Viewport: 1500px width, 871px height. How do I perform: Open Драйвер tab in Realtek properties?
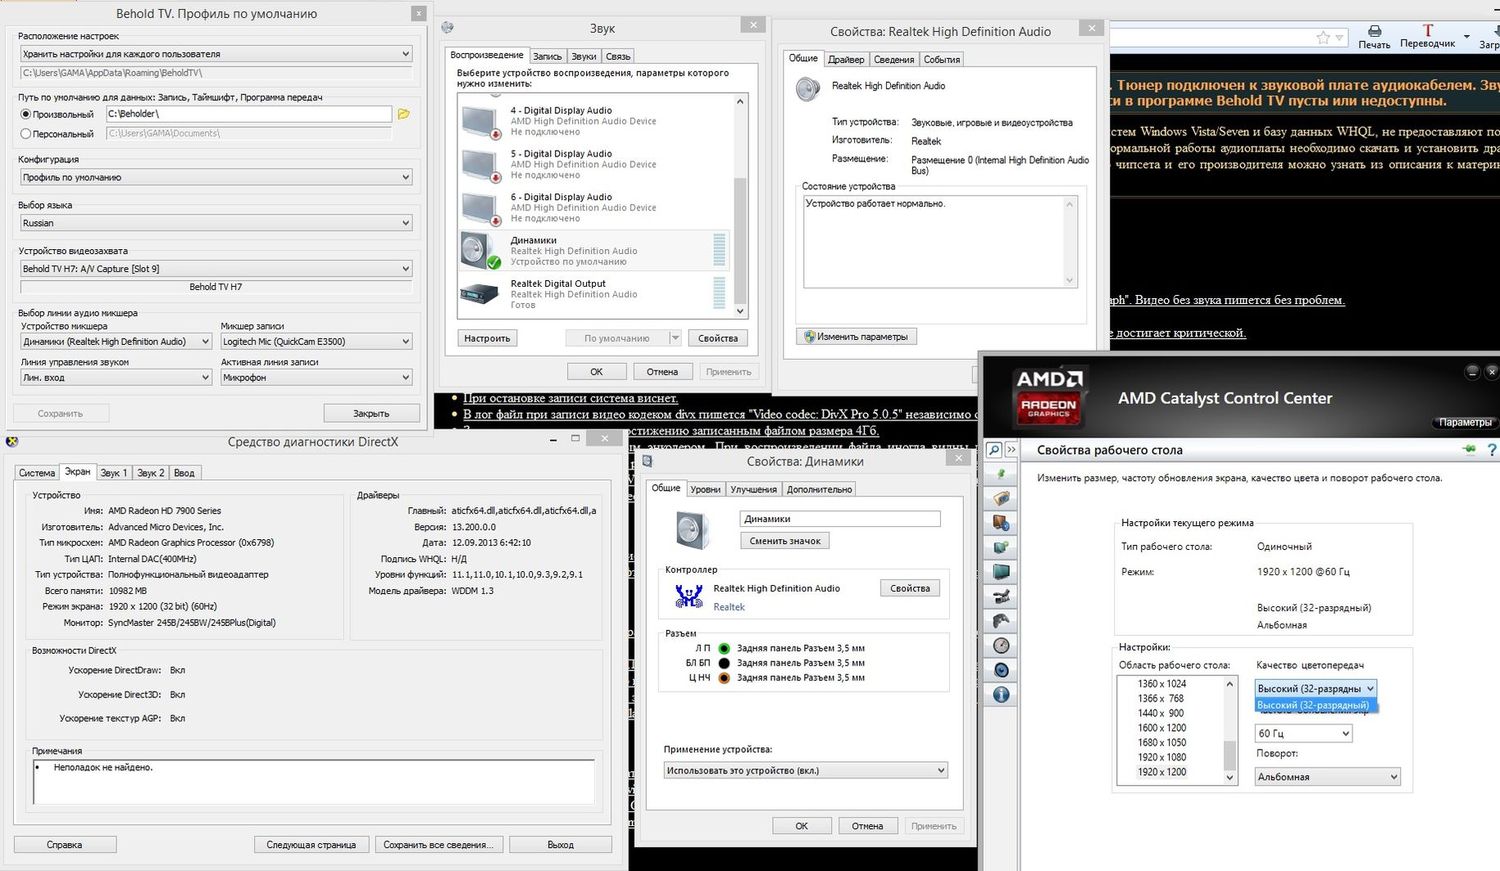(x=846, y=60)
